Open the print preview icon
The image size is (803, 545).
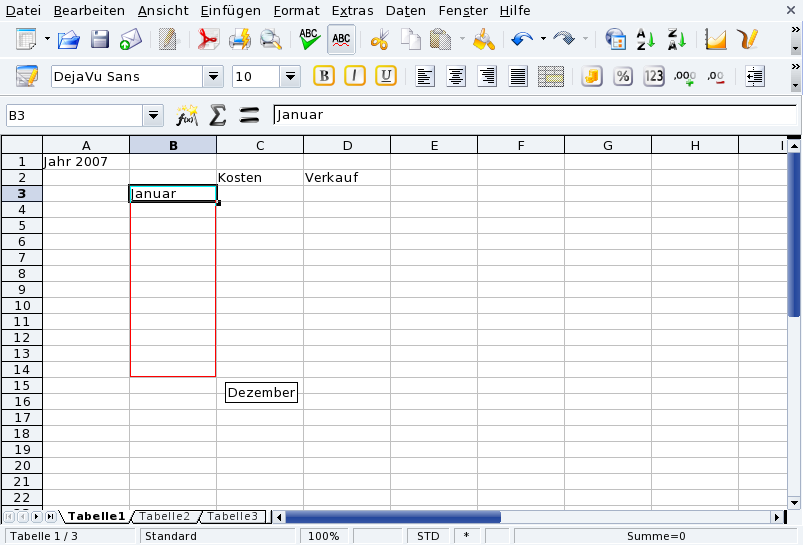click(x=271, y=40)
